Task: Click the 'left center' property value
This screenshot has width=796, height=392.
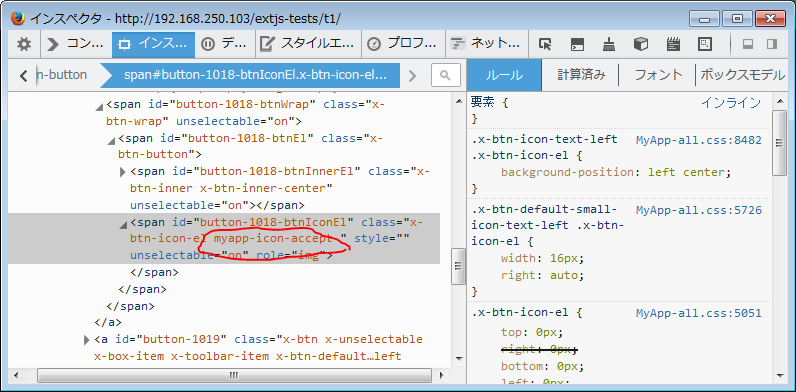Action: point(685,172)
